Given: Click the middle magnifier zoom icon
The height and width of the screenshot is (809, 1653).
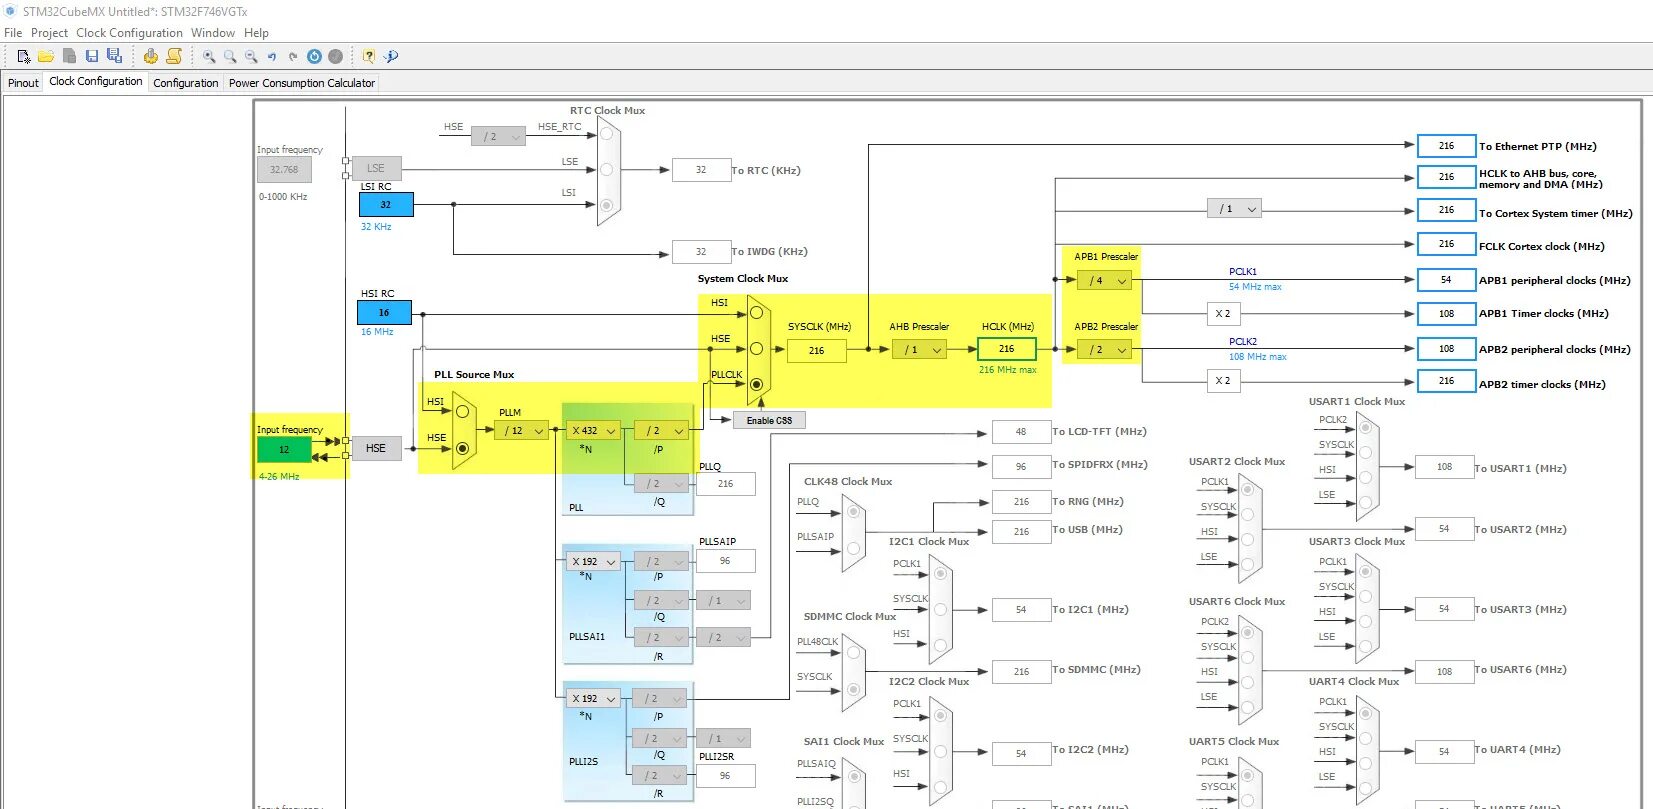Looking at the screenshot, I should (230, 56).
